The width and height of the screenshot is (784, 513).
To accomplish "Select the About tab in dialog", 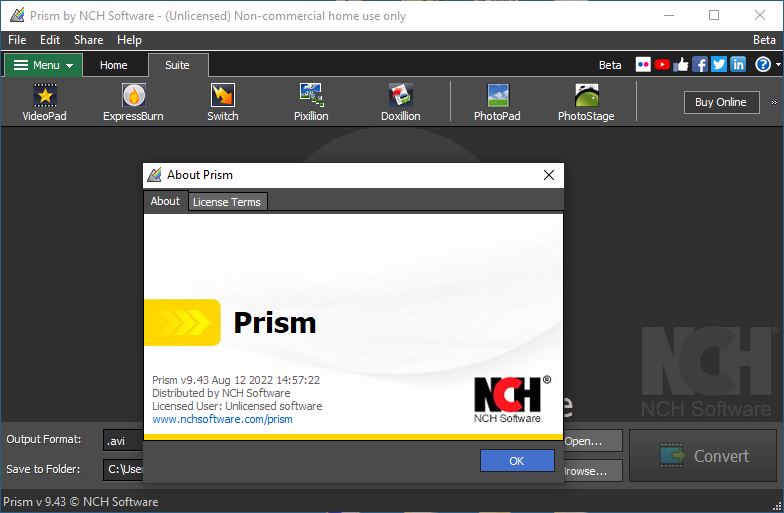I will click(x=165, y=201).
